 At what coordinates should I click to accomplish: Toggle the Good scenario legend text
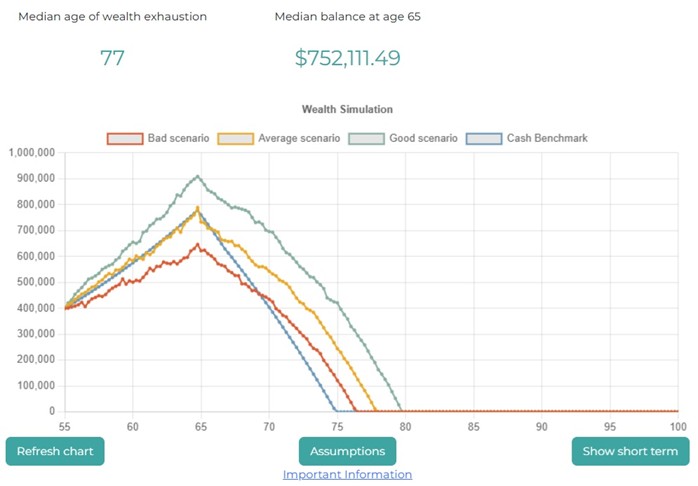click(x=420, y=137)
